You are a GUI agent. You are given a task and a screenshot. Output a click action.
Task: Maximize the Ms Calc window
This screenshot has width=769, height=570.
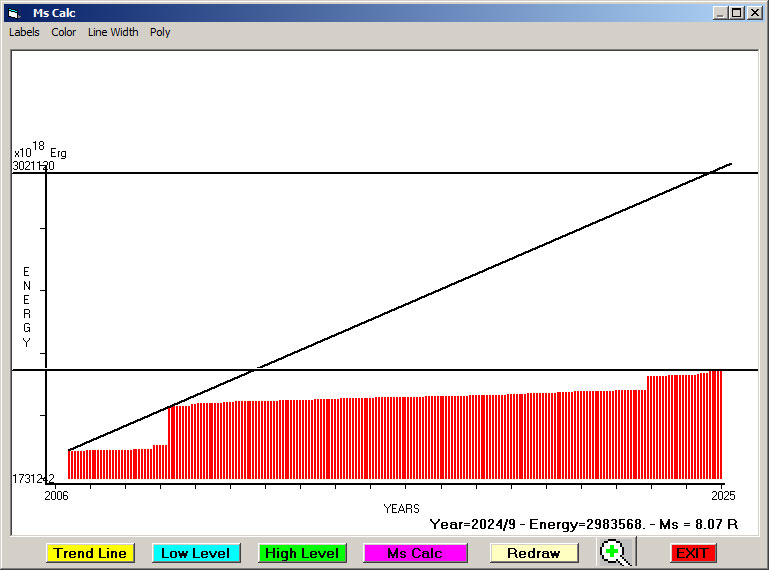coord(737,13)
